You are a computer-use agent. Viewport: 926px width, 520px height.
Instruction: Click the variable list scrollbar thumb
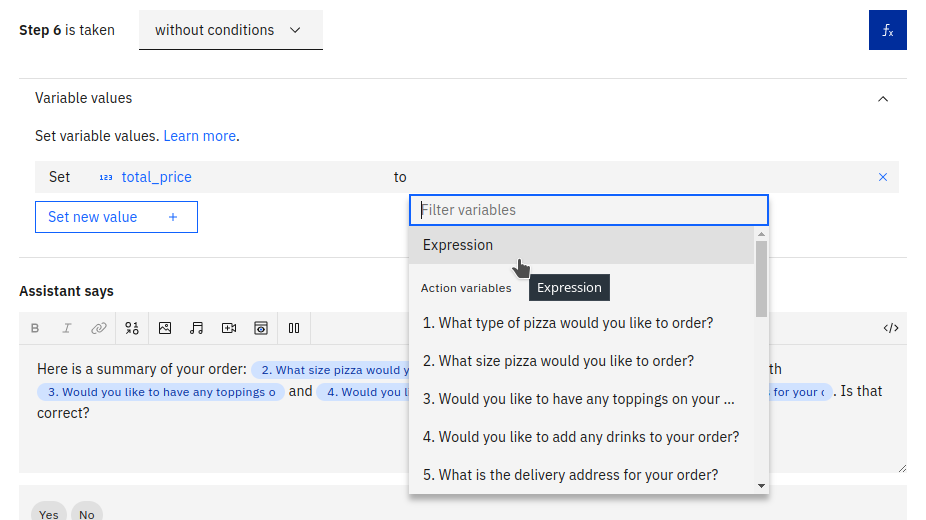[761, 278]
